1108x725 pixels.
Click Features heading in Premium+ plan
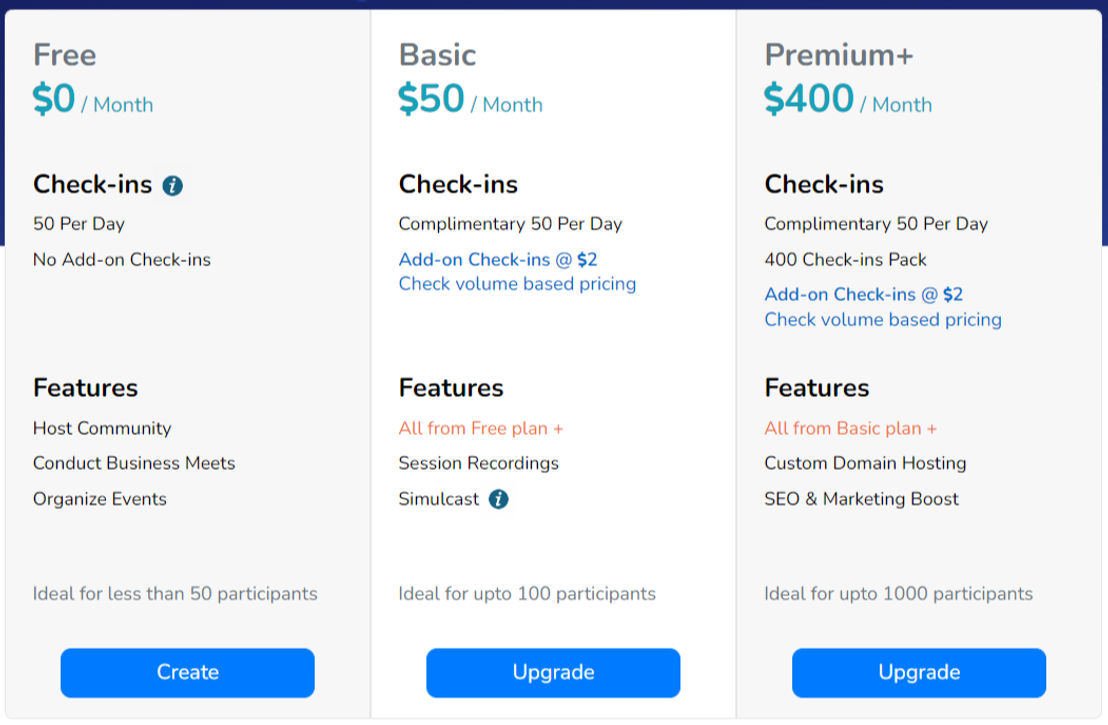pos(817,388)
